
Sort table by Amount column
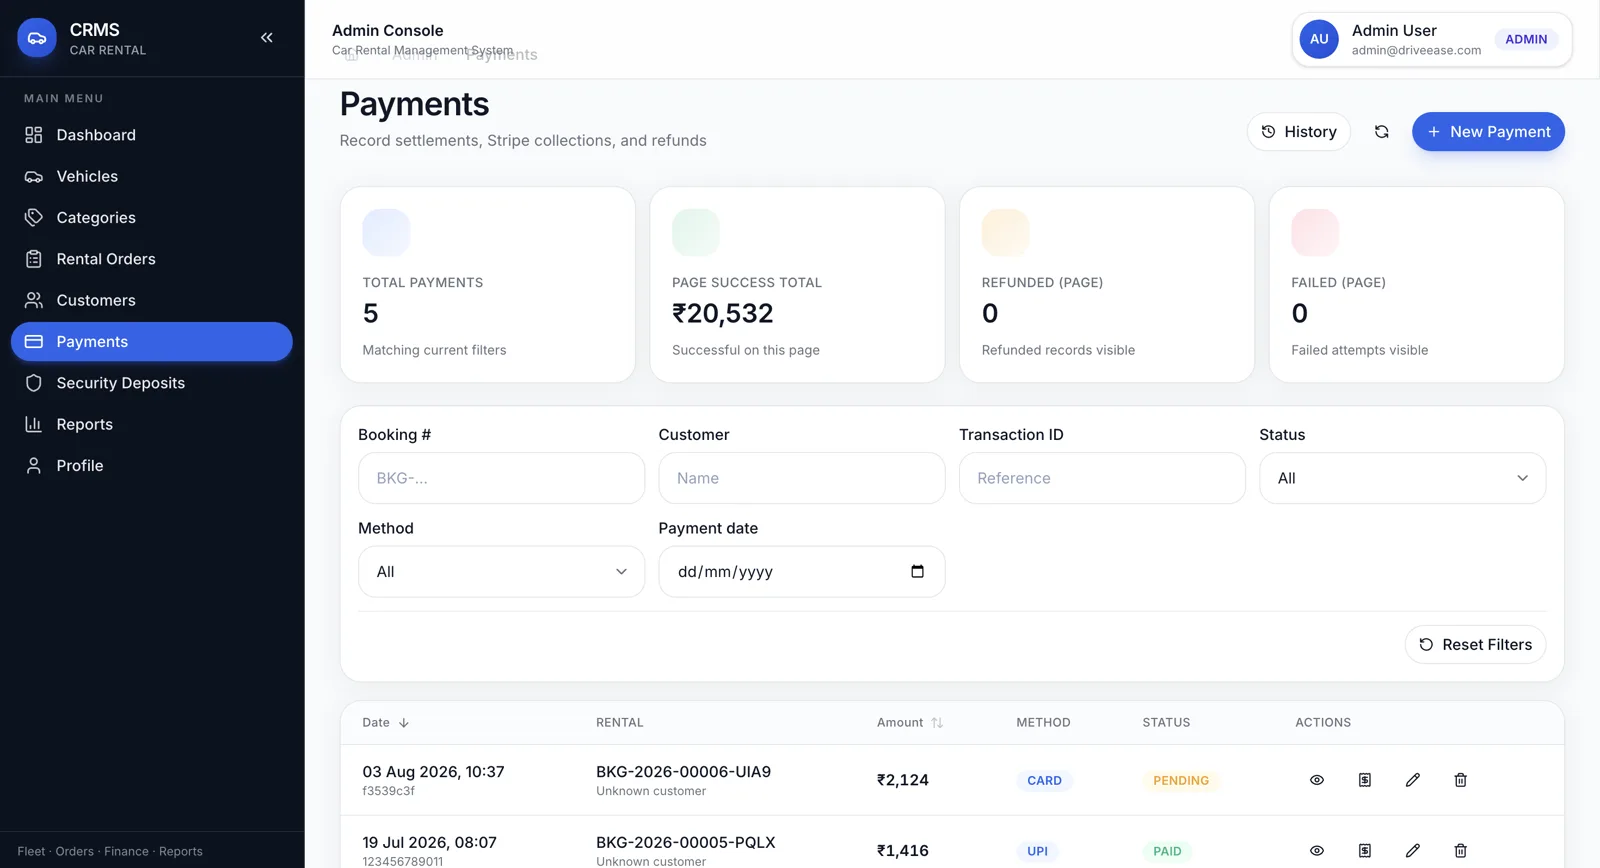pos(909,723)
